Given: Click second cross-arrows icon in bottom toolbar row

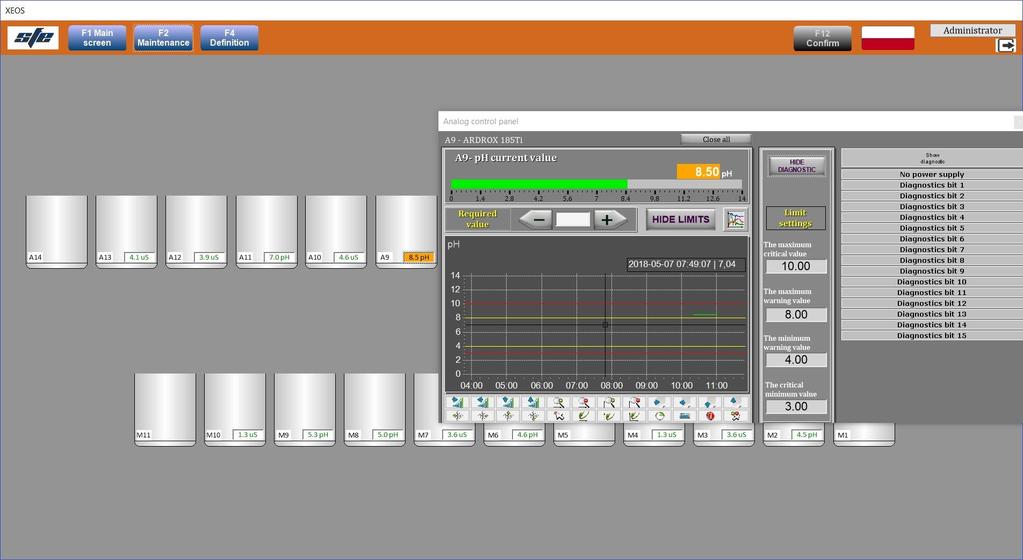Looking at the screenshot, I should (483, 416).
